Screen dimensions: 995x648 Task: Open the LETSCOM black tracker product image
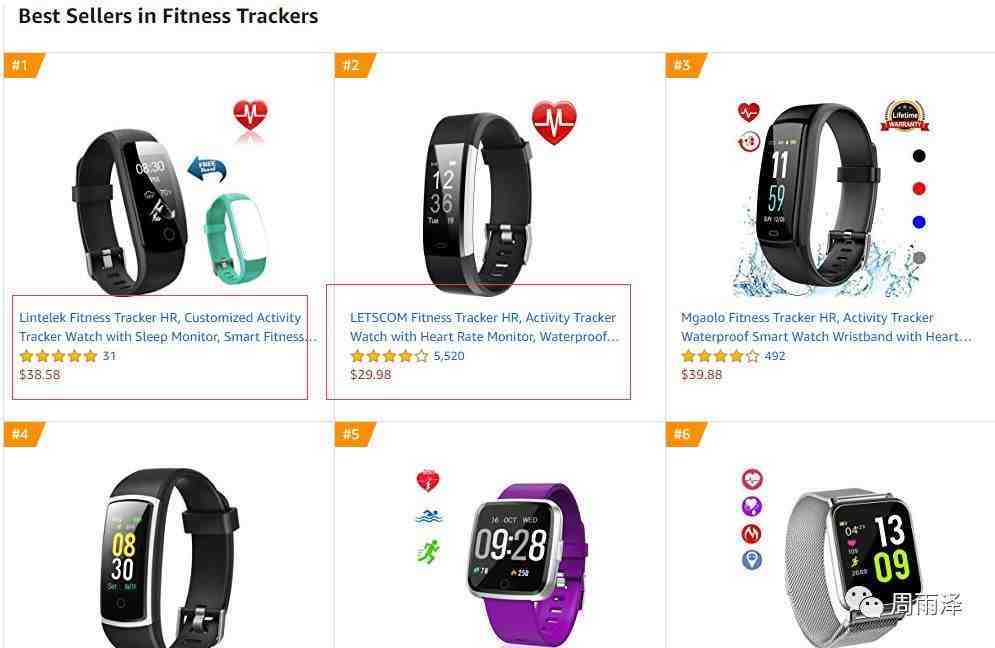[498, 198]
